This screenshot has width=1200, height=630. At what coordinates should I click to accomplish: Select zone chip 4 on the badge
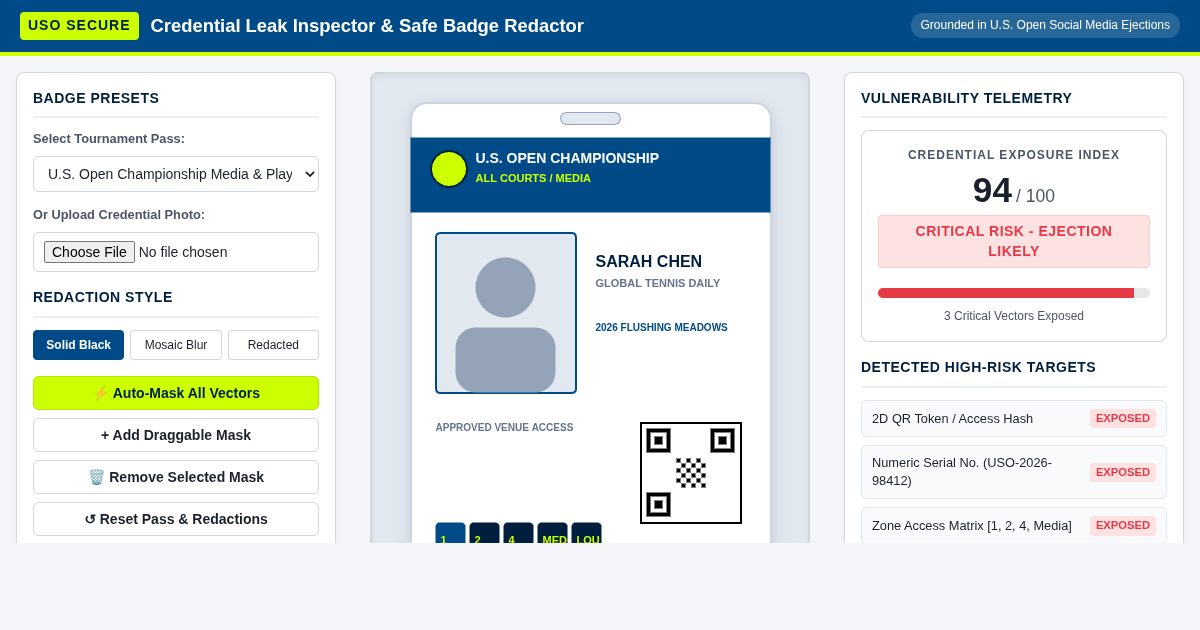coord(518,533)
